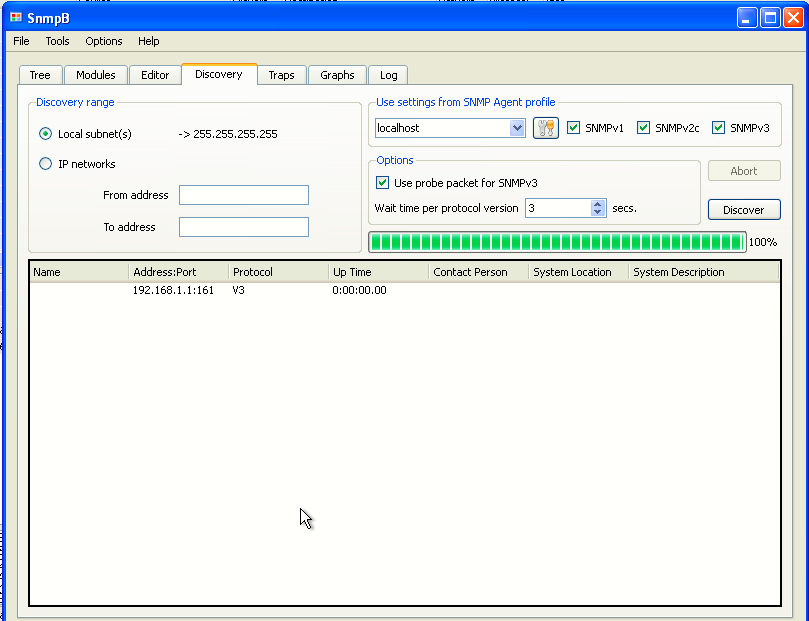Click the To address input field

tap(244, 227)
